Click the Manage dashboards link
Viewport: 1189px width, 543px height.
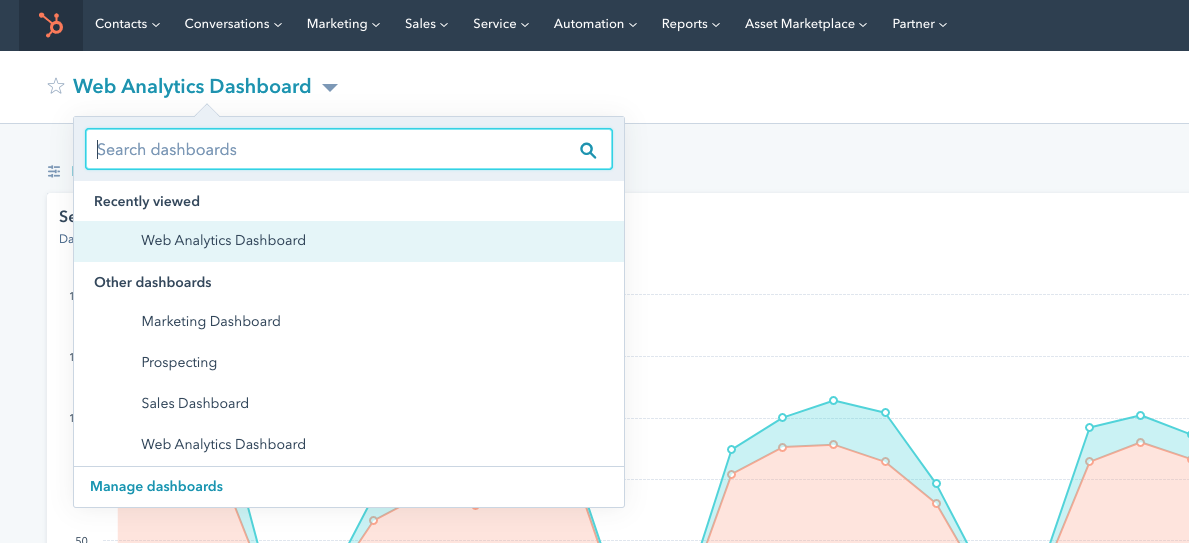pyautogui.click(x=156, y=487)
